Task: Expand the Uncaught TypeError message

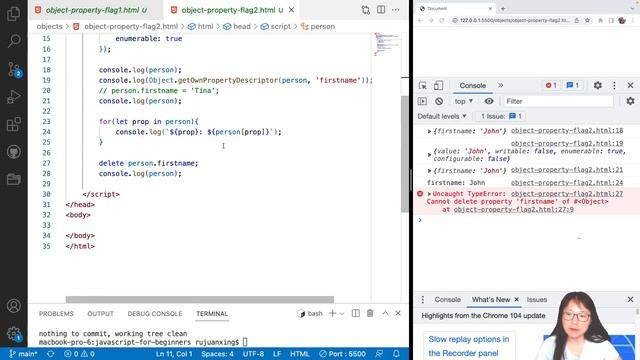Action: point(429,194)
